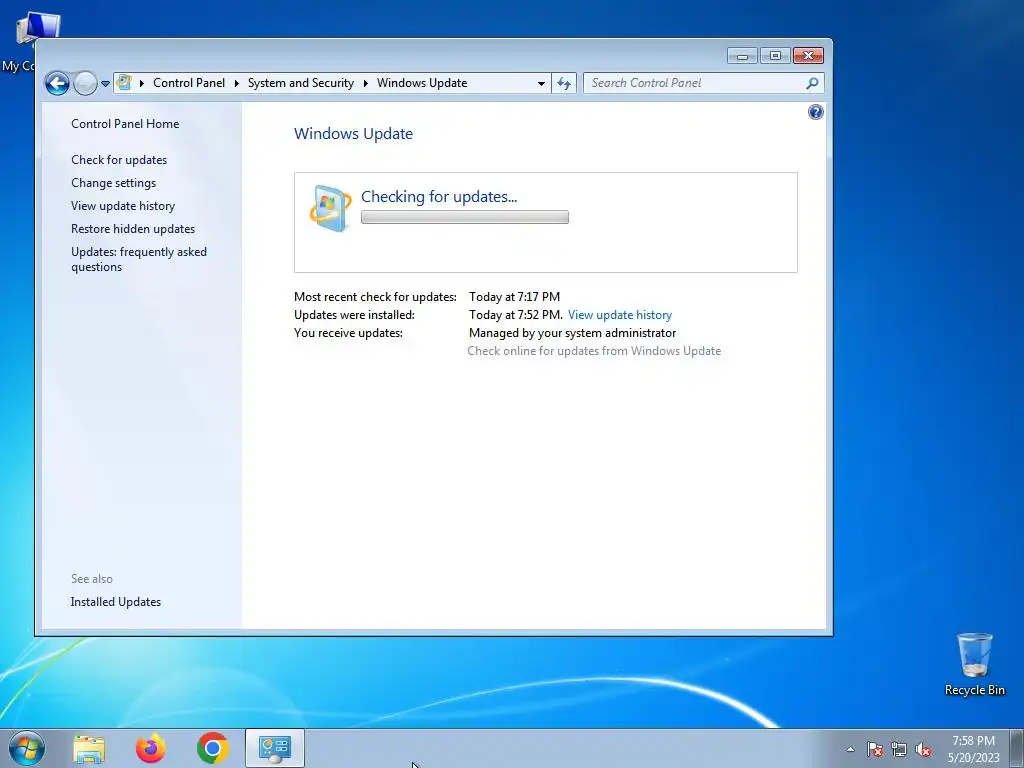The width and height of the screenshot is (1024, 768).
Task: Expand the arrow before Control Panel breadcrumb
Action: tap(142, 83)
